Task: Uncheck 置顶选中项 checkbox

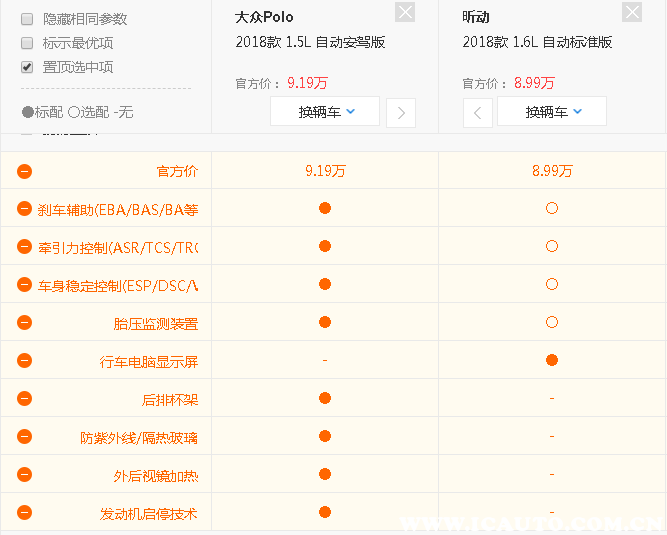Action: (27, 67)
